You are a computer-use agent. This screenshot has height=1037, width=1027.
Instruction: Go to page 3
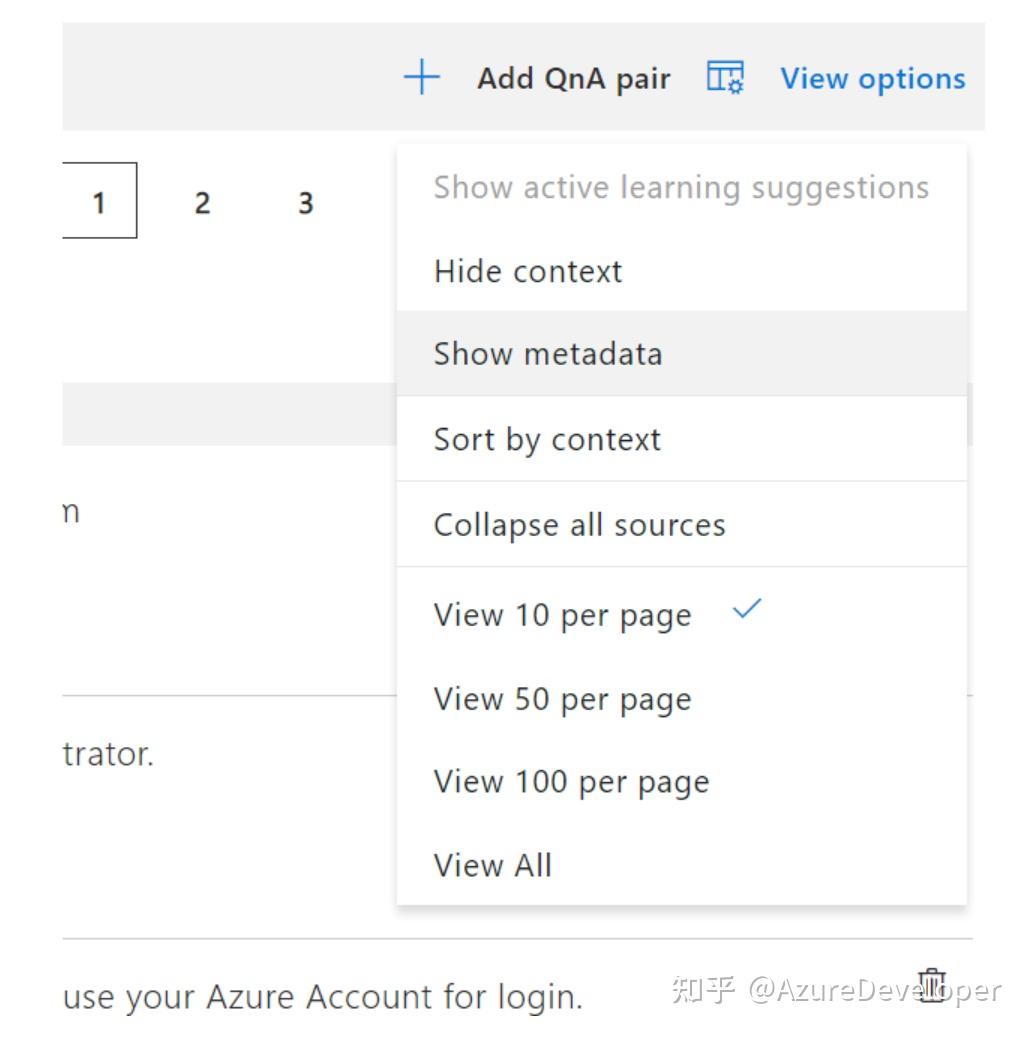[x=305, y=203]
